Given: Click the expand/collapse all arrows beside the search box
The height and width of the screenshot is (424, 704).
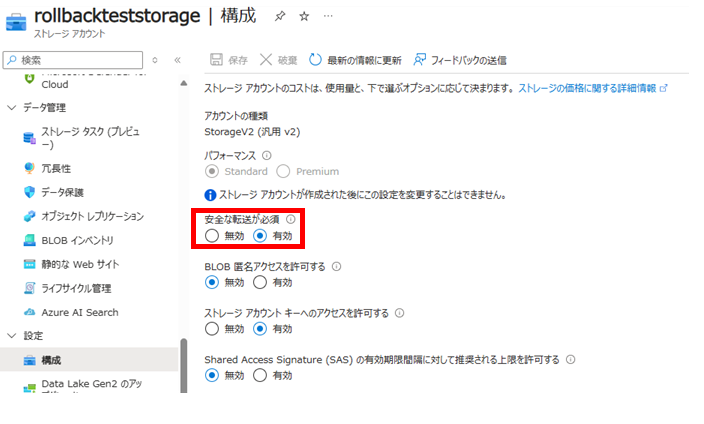Looking at the screenshot, I should point(155,60).
